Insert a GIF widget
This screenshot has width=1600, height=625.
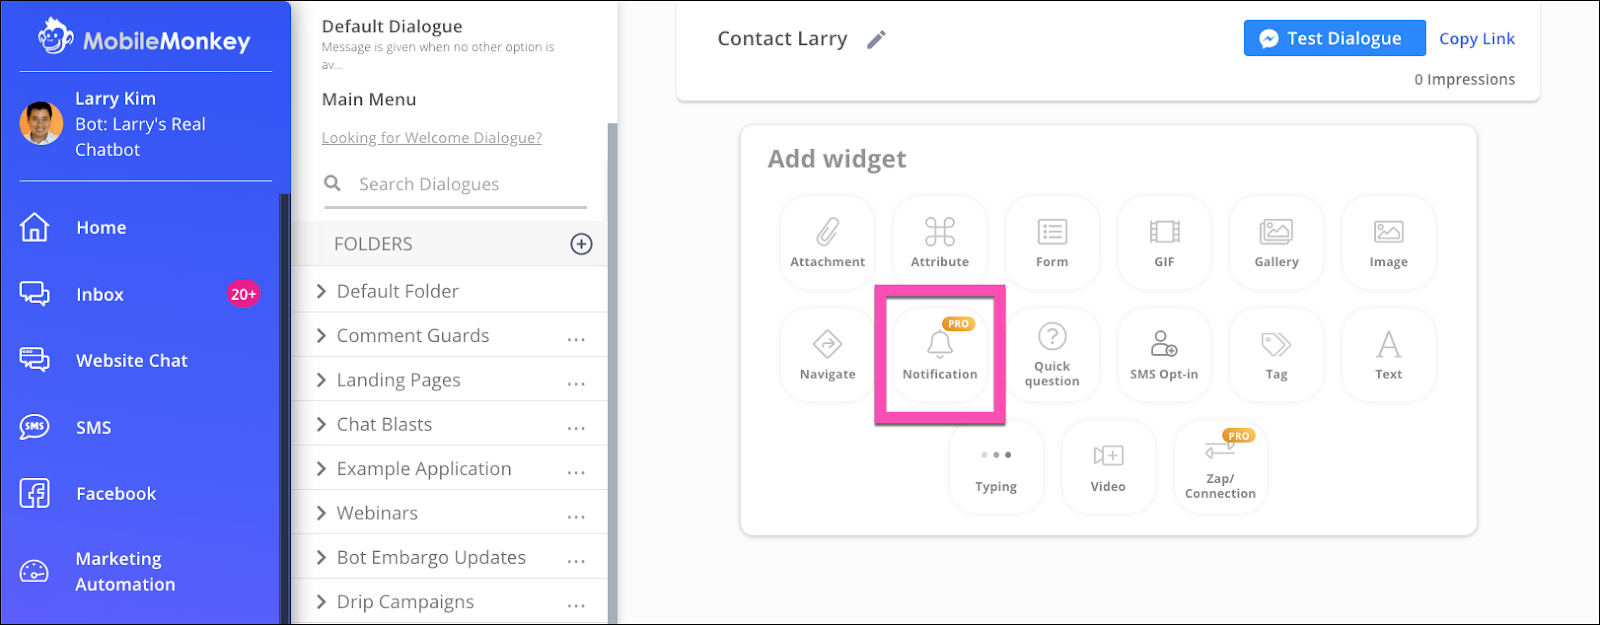1163,242
